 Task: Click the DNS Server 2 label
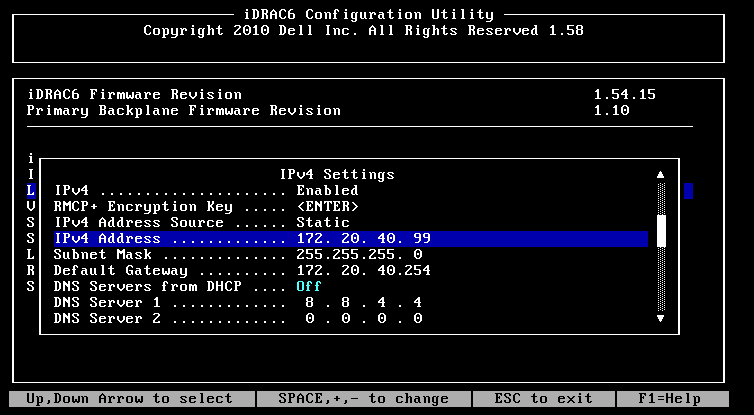tap(107, 318)
